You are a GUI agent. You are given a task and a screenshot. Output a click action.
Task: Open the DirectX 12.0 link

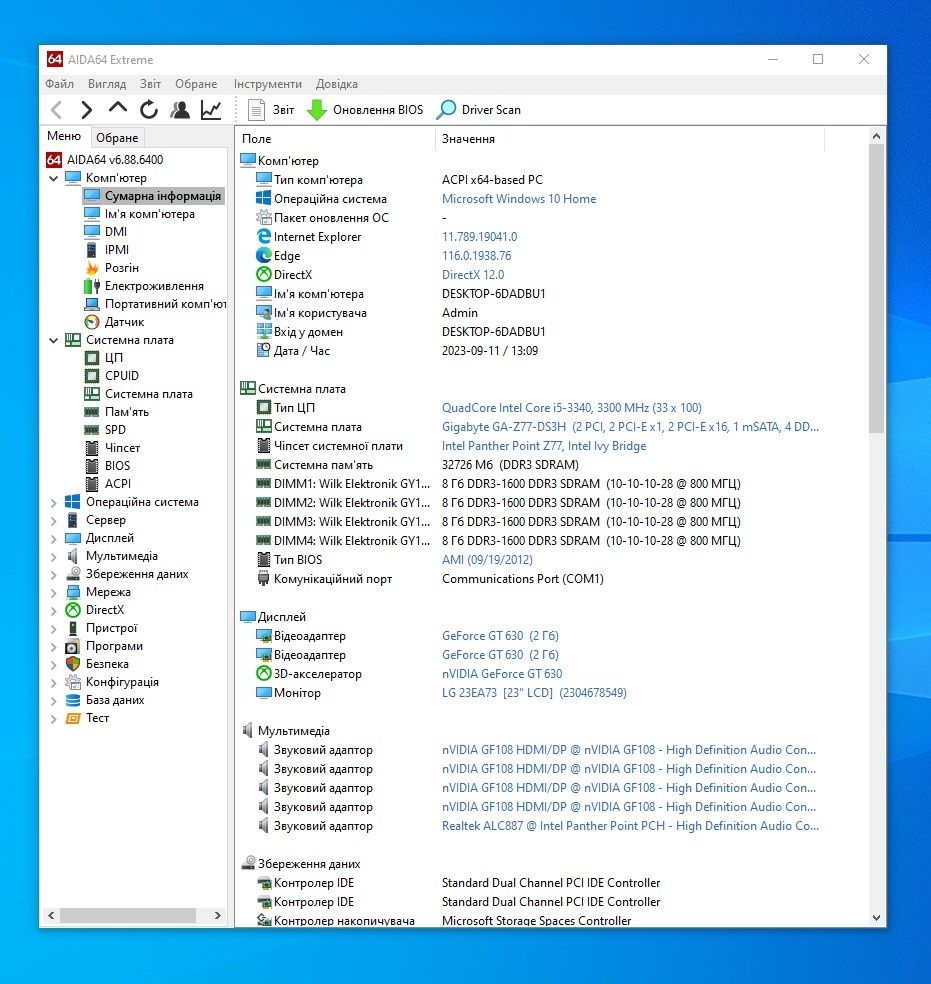pos(473,275)
